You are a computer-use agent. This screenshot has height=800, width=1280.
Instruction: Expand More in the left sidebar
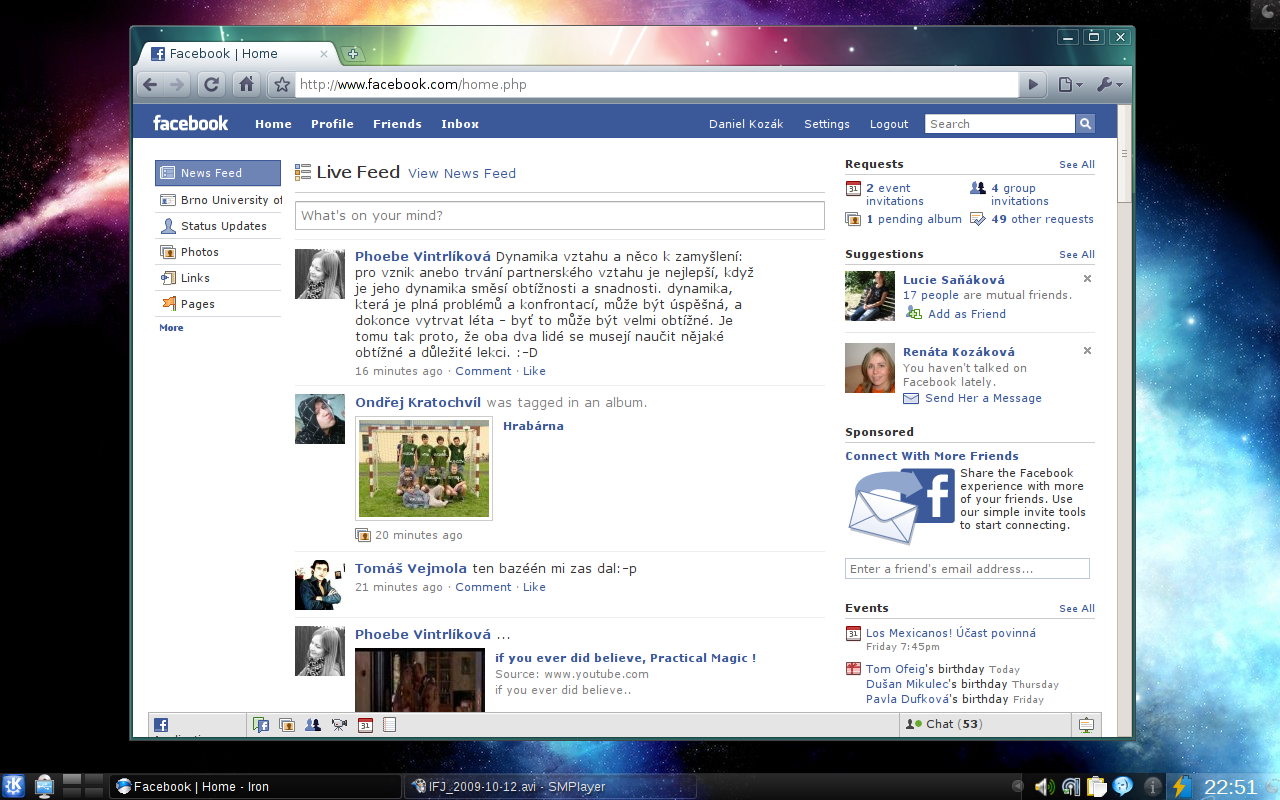pyautogui.click(x=171, y=328)
